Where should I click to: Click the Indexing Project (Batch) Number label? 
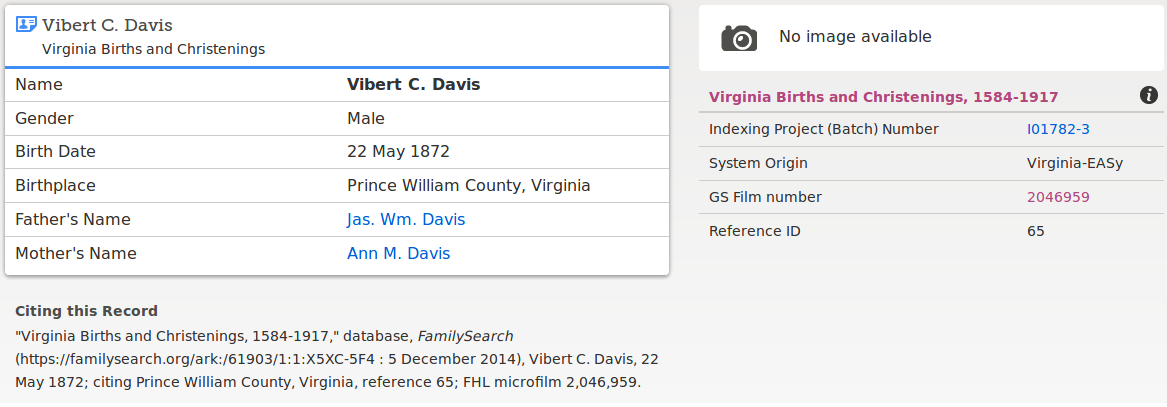[824, 129]
